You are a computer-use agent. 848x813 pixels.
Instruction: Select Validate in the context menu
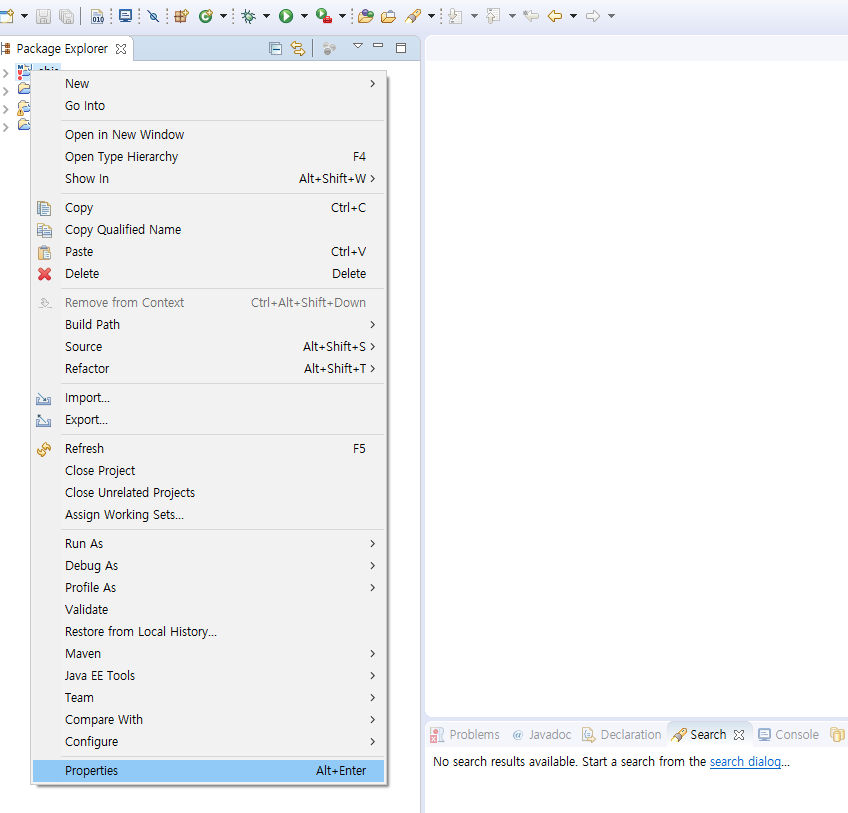(208, 610)
